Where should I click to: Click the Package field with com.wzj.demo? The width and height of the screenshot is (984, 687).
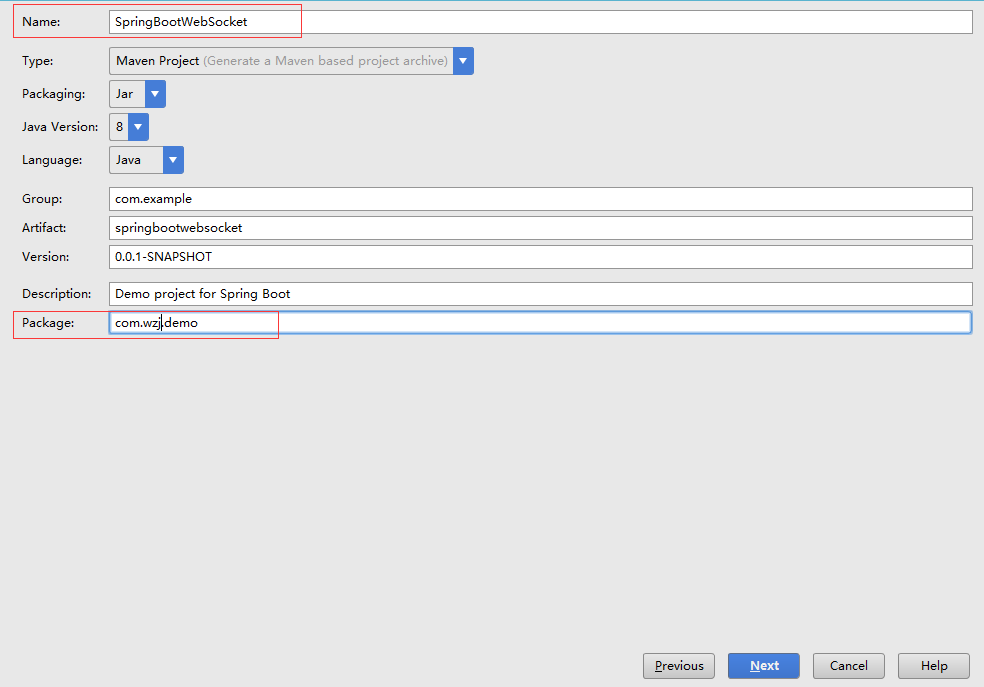pos(540,322)
